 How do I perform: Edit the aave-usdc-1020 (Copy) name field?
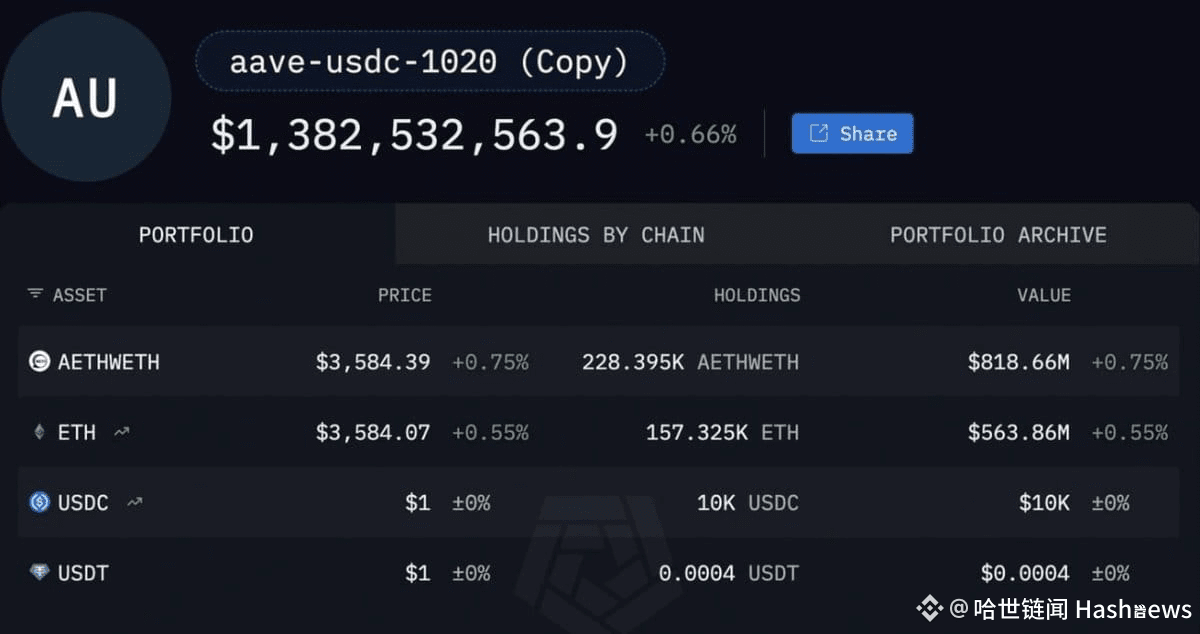point(430,62)
